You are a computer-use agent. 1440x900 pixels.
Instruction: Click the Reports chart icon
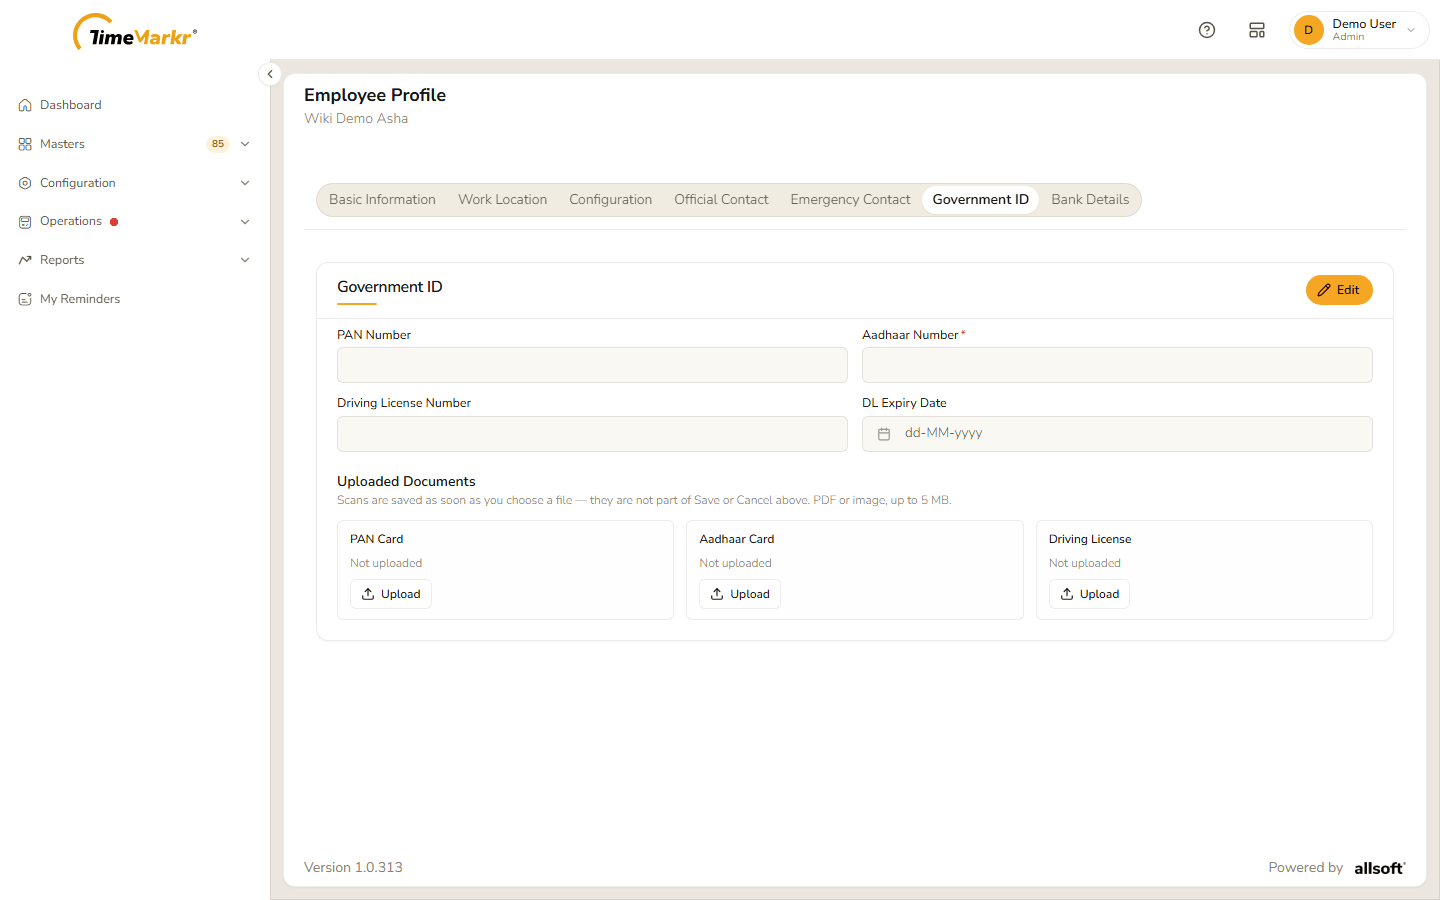point(25,260)
